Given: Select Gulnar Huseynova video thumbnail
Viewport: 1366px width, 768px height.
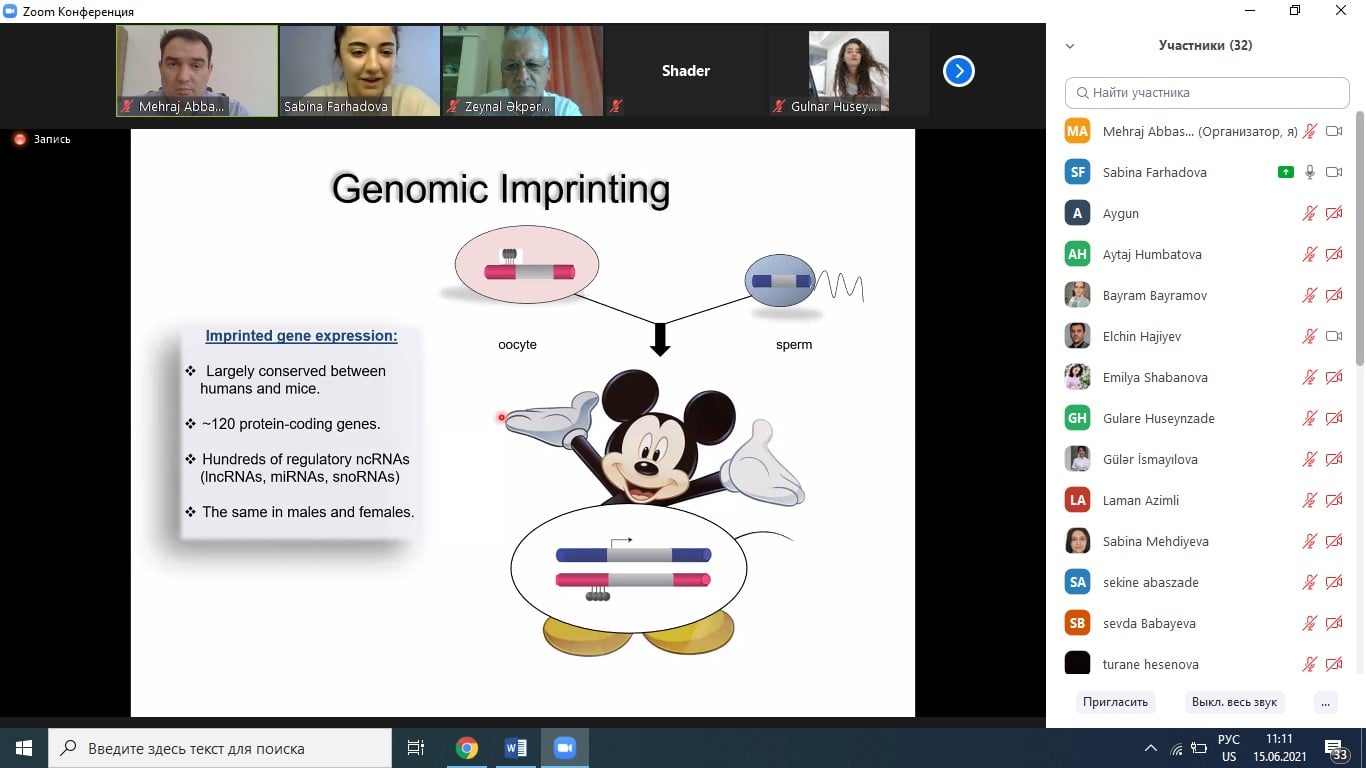Looking at the screenshot, I should click(x=849, y=71).
